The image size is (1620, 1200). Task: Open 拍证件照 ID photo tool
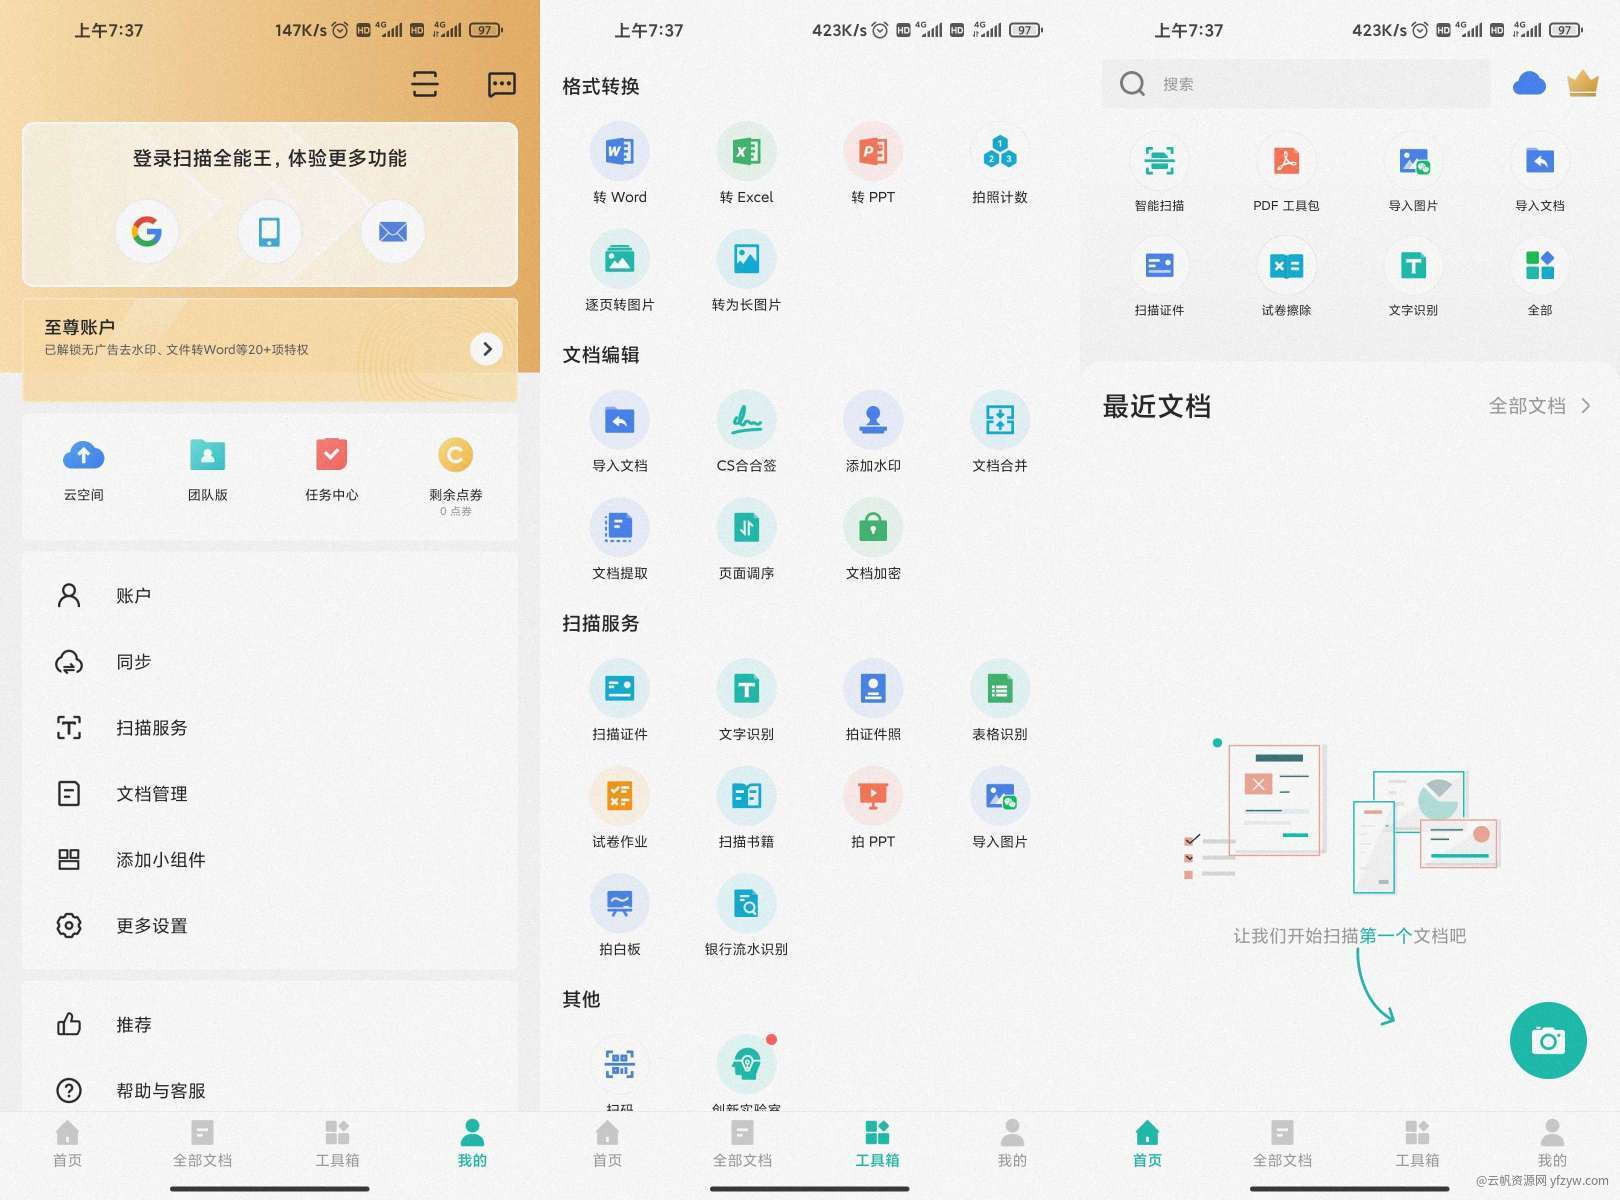point(873,701)
